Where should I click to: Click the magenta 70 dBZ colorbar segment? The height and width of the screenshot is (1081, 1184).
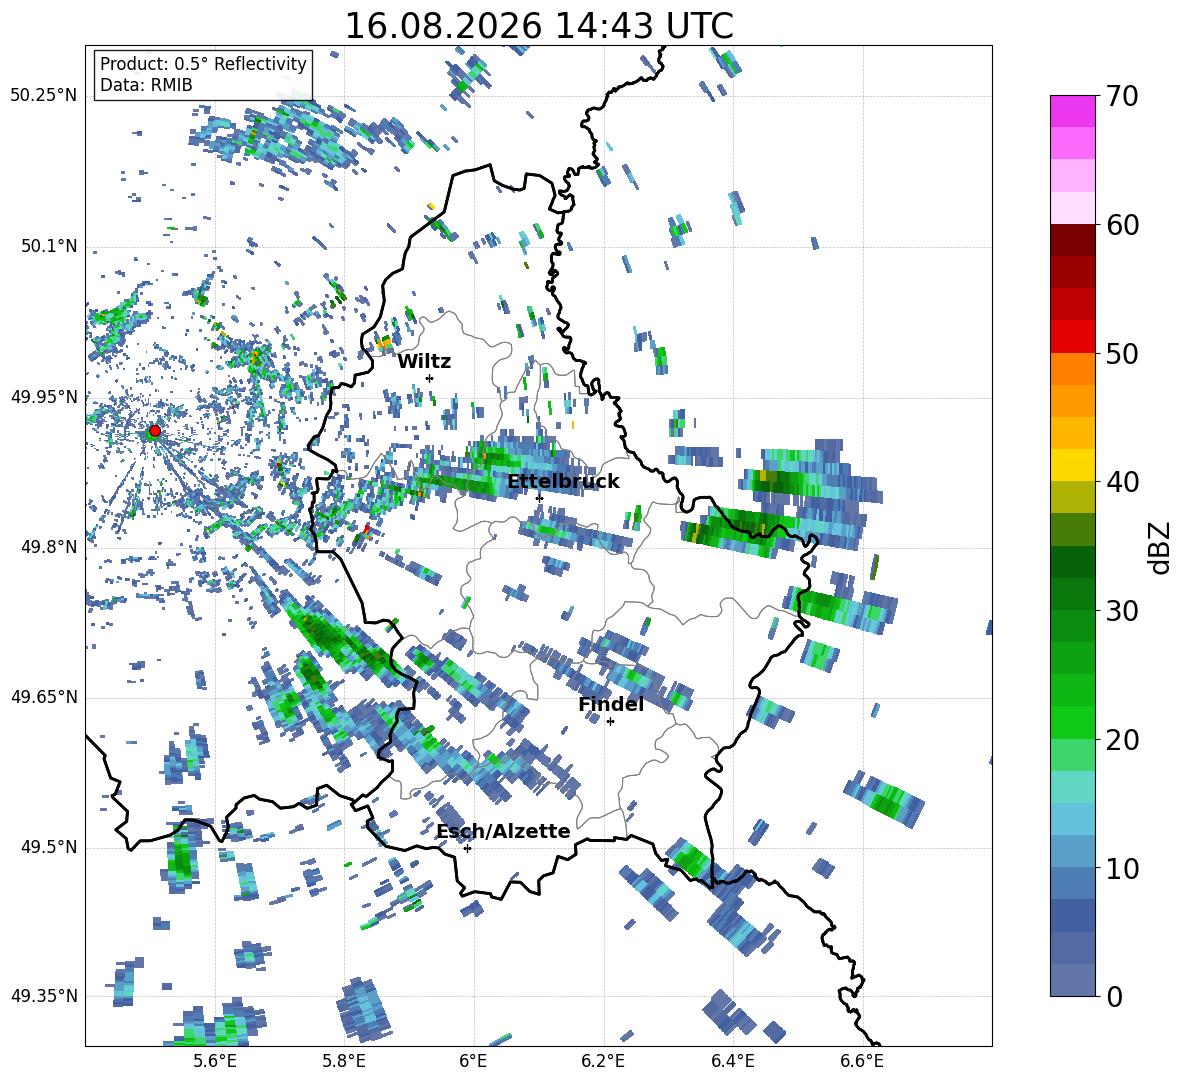tap(1072, 111)
